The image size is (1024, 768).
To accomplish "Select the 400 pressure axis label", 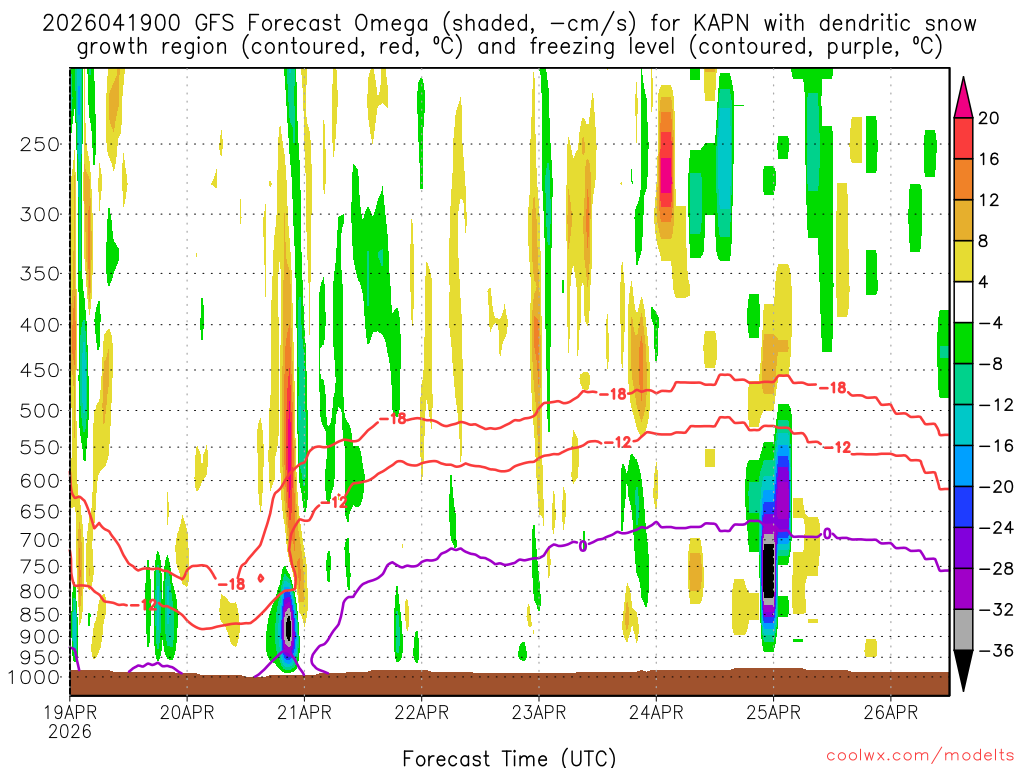I will 40,325.
